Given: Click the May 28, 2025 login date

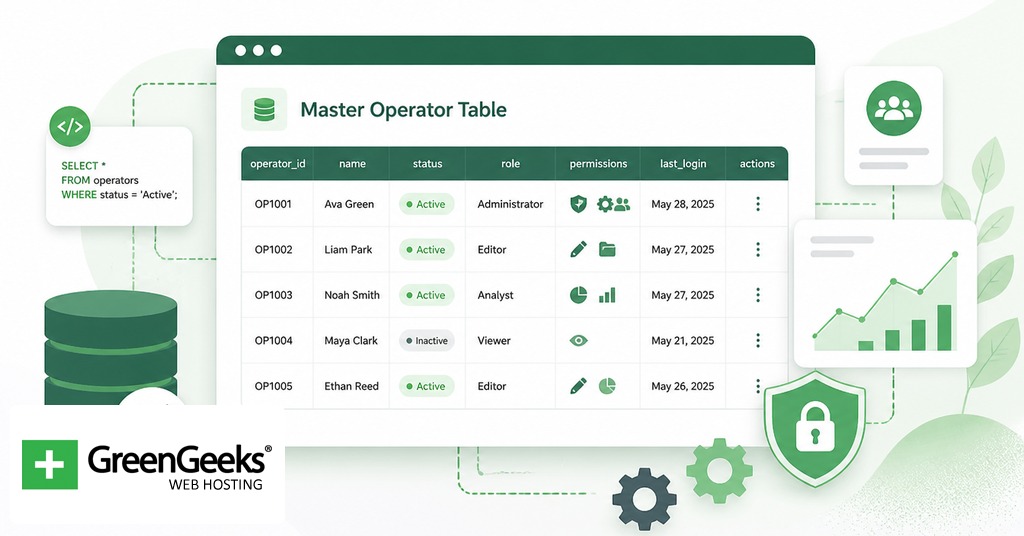Looking at the screenshot, I should [682, 204].
